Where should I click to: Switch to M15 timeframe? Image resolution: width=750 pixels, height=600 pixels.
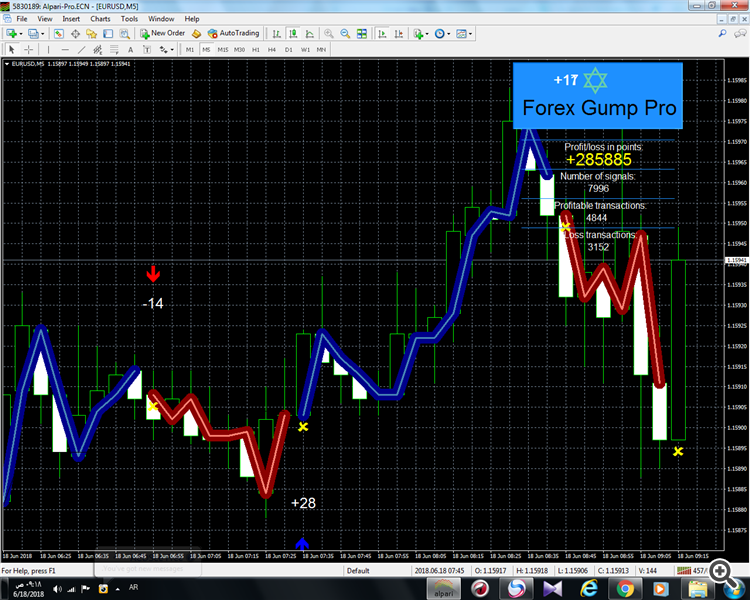tap(223, 49)
